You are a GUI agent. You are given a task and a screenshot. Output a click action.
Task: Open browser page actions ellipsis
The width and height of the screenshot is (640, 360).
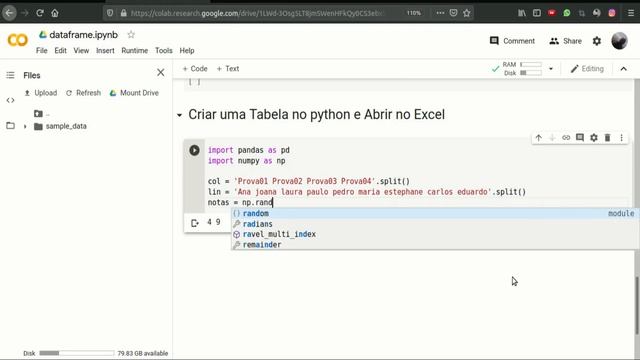pos(440,13)
